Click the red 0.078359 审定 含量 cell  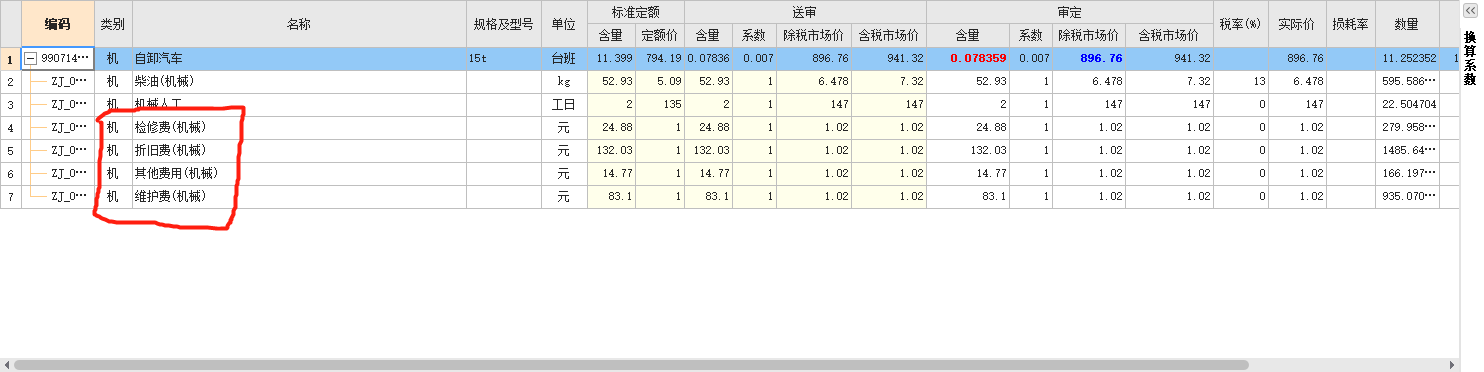click(968, 59)
